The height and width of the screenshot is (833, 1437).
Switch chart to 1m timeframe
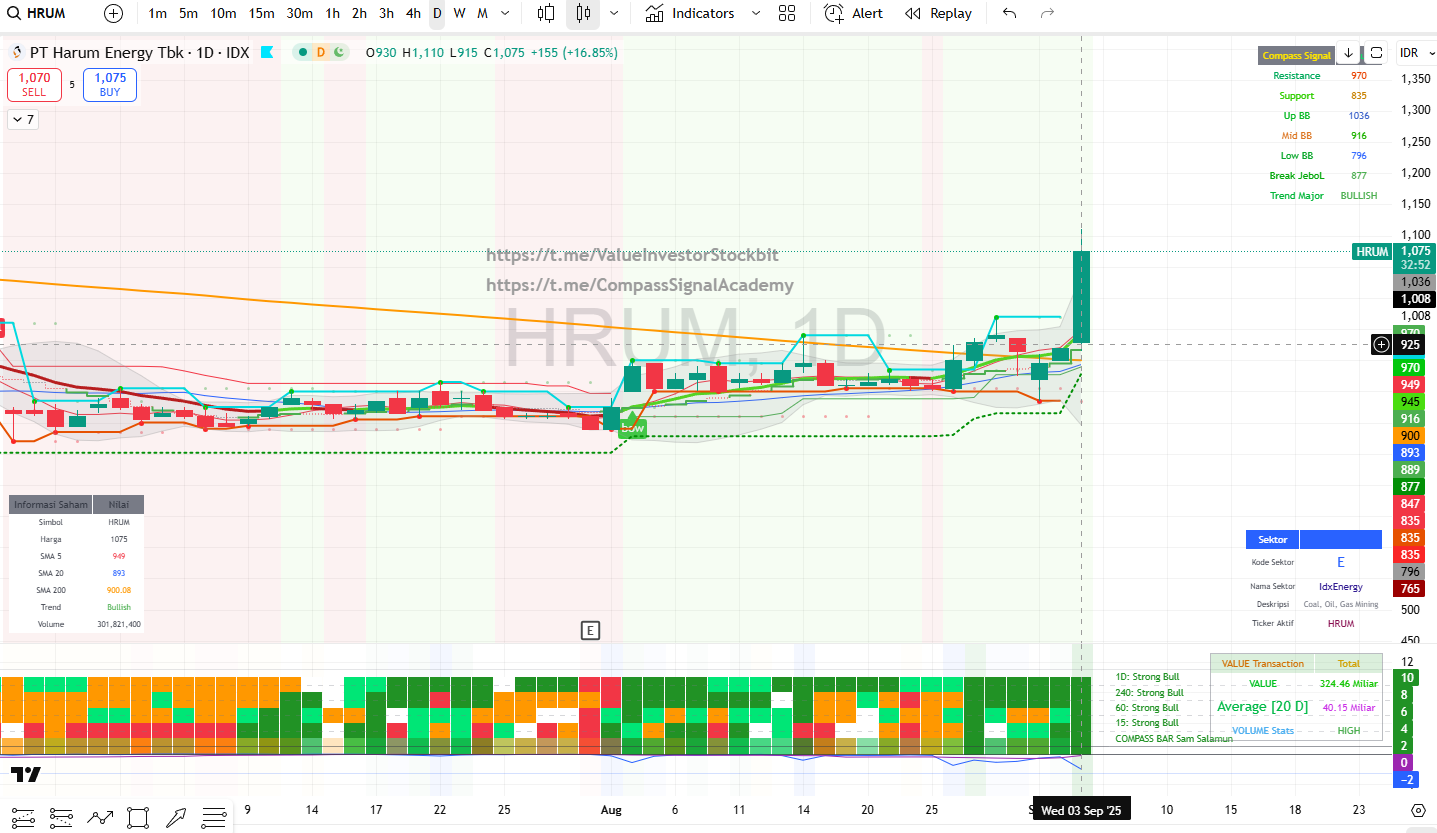pyautogui.click(x=157, y=13)
